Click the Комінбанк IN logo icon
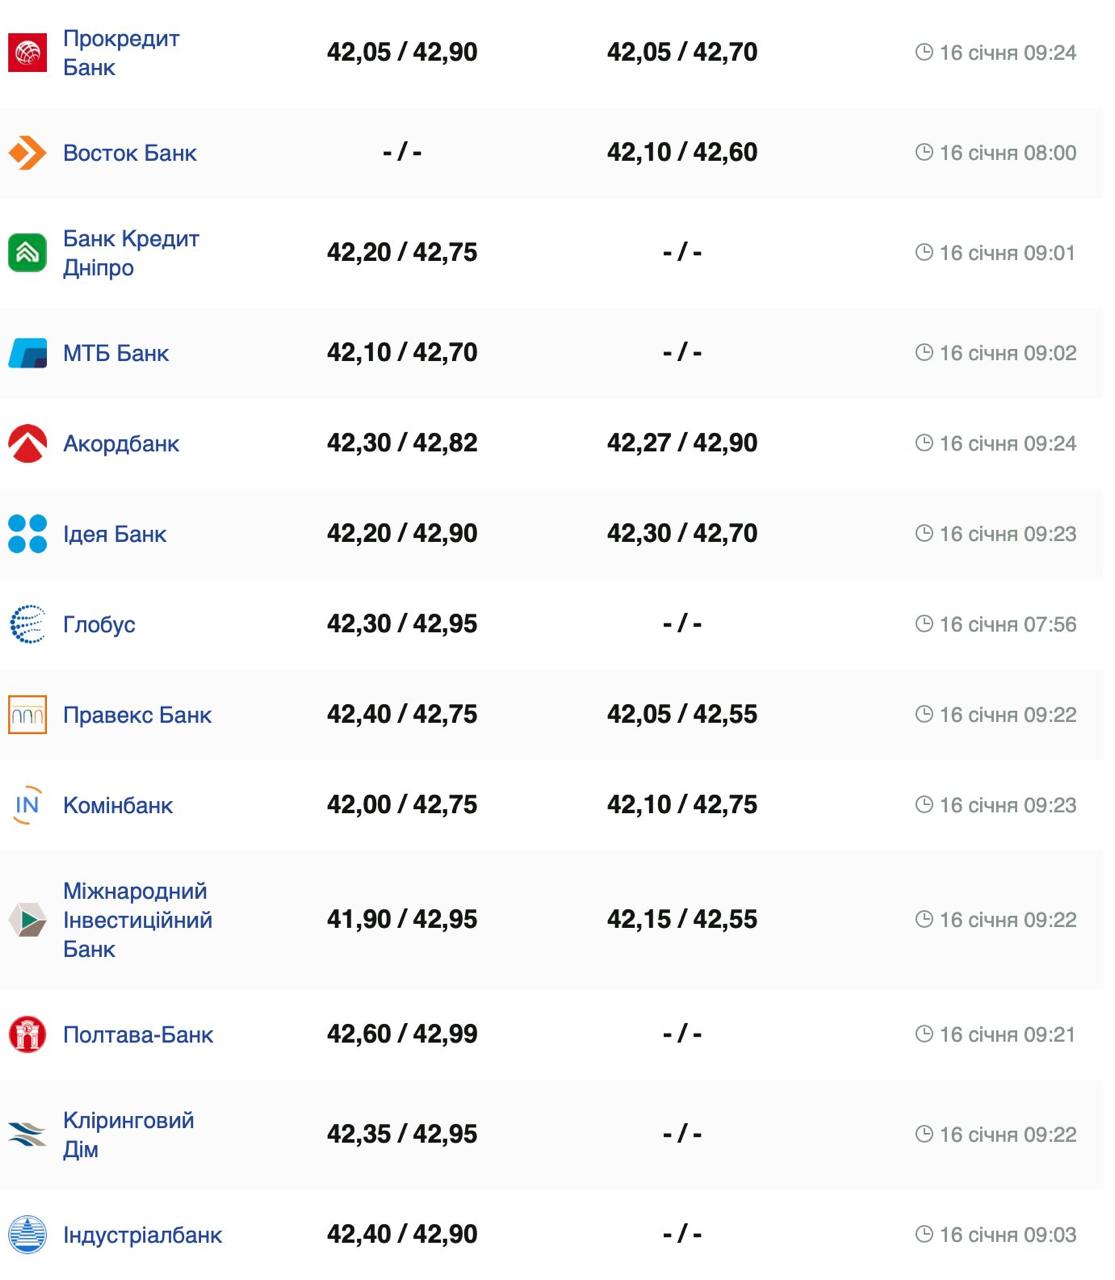Screen dimensions: 1115x1280 pyautogui.click(x=27, y=805)
